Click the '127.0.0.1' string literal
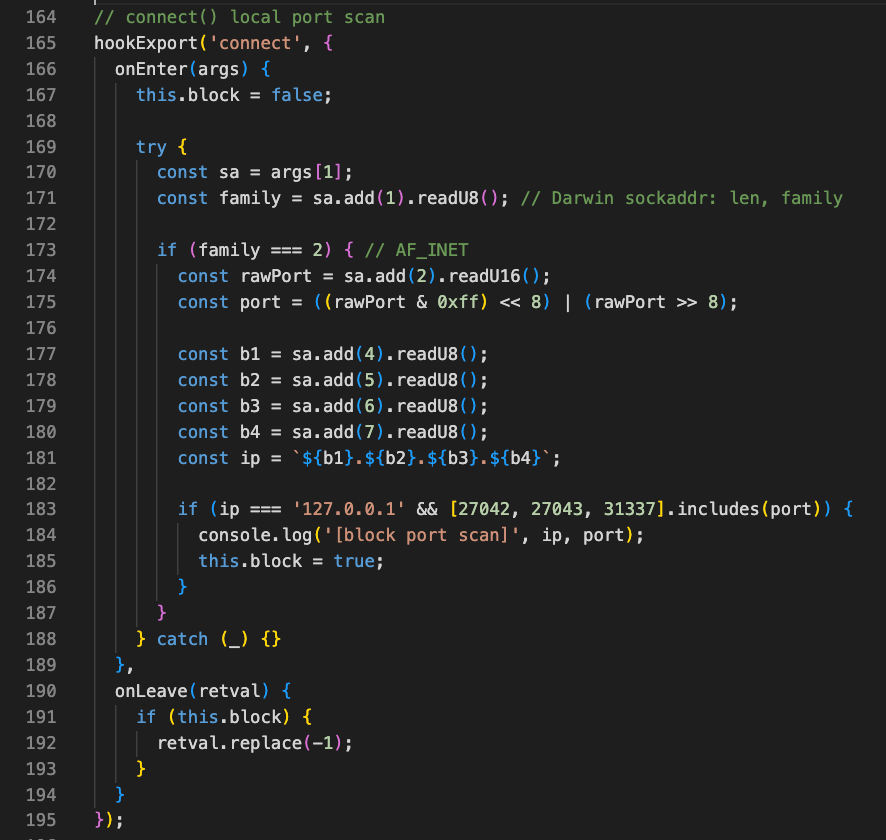 tap(349, 508)
